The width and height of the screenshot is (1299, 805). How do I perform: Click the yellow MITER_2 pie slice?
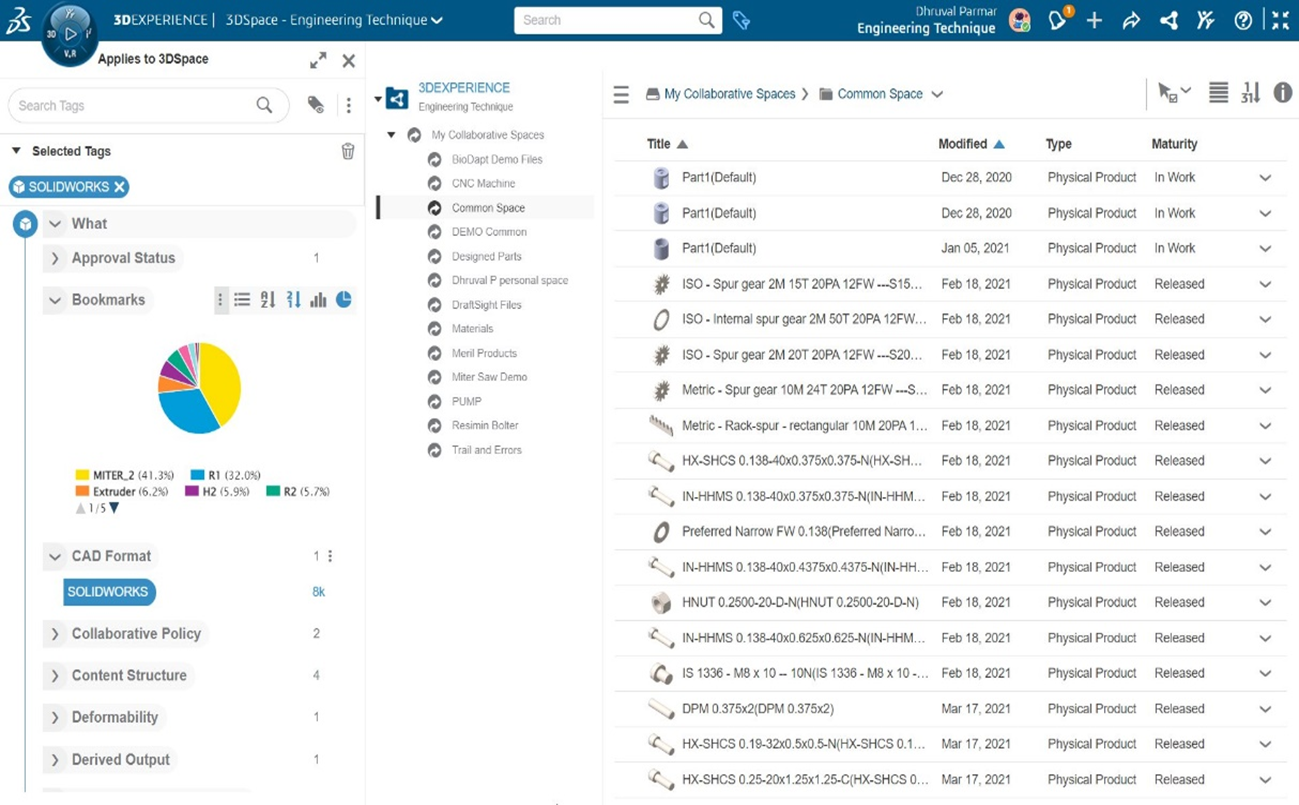coord(222,380)
